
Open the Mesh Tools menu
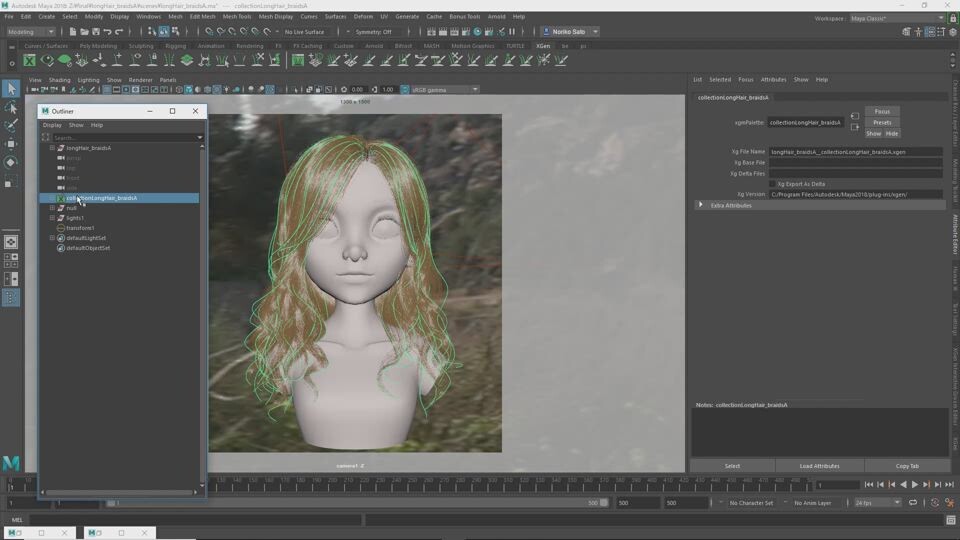click(237, 17)
